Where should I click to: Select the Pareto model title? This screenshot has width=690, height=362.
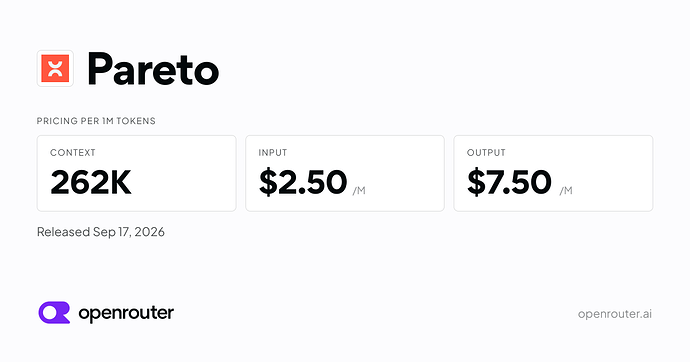(153, 69)
